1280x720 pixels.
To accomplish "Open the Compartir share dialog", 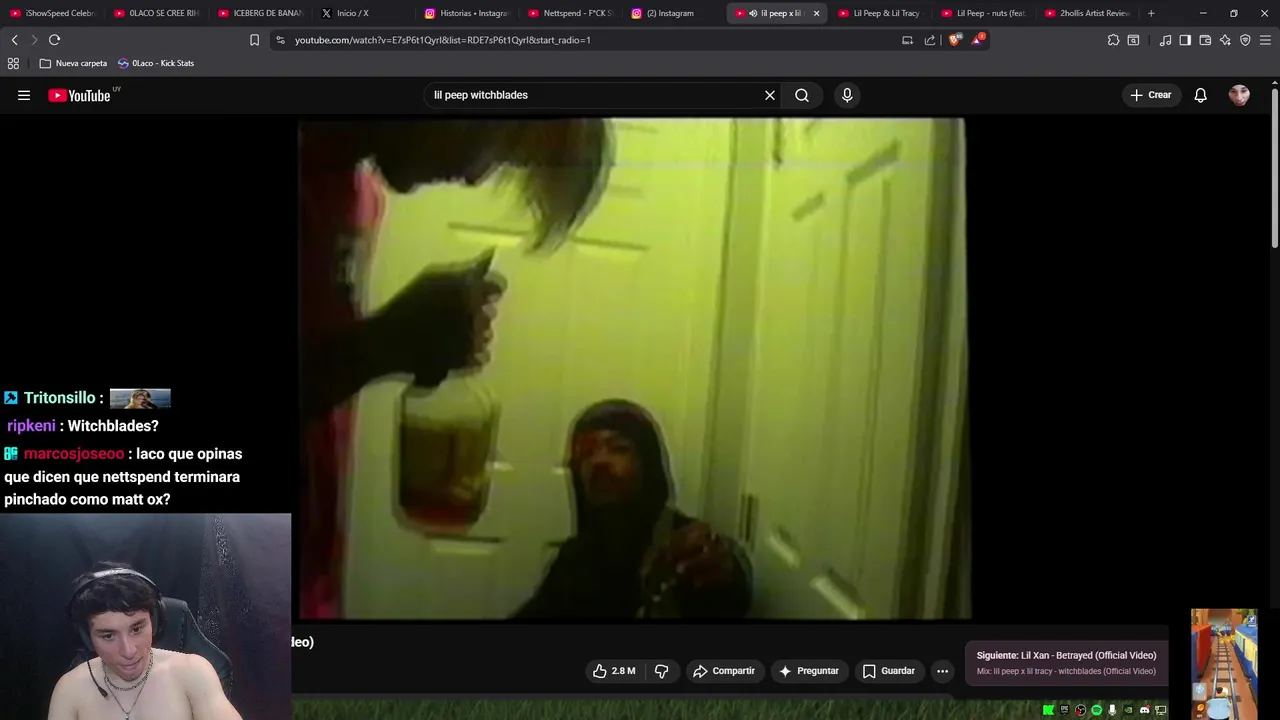I will [x=723, y=671].
